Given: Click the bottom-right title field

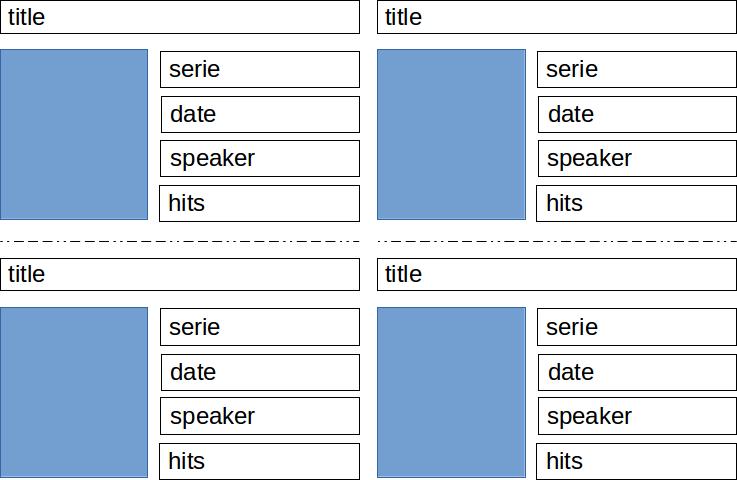Looking at the screenshot, I should (x=557, y=274).
